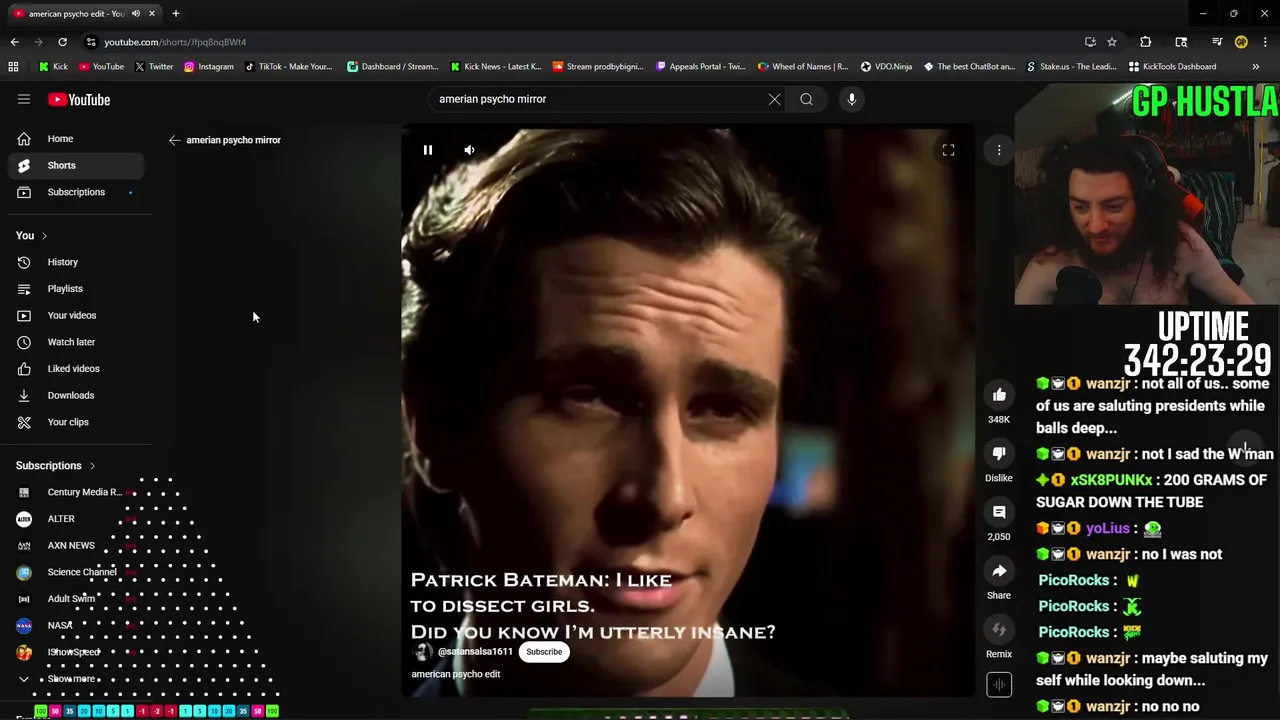Open Playlists in the sidebar
This screenshot has width=1280, height=720.
click(75, 289)
